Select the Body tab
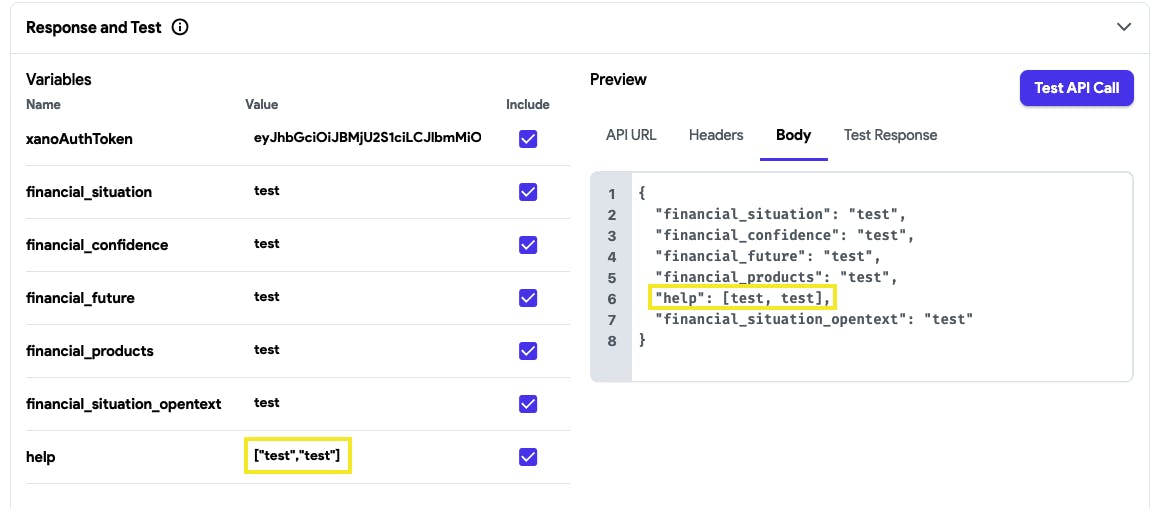 point(793,135)
